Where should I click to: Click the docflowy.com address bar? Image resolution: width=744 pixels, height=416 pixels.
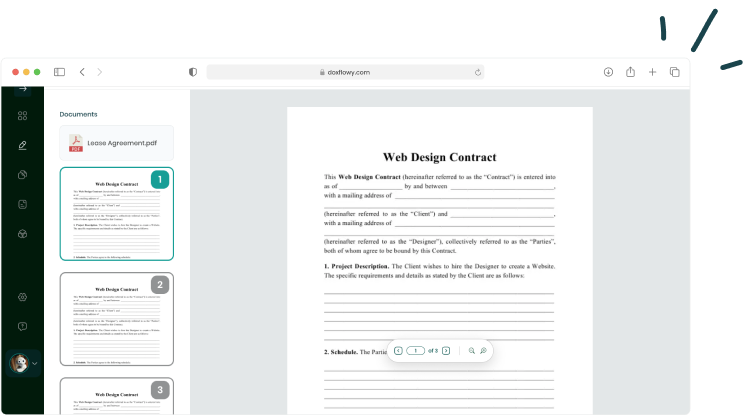click(x=345, y=72)
